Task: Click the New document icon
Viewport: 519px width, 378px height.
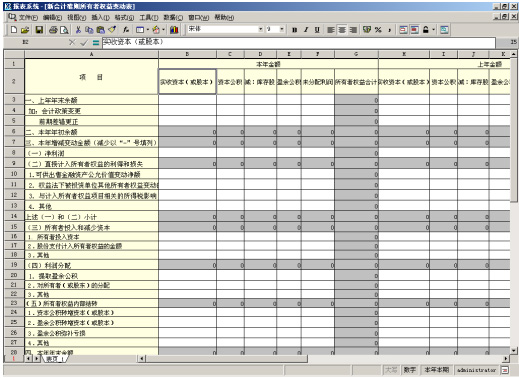Action: (14, 30)
